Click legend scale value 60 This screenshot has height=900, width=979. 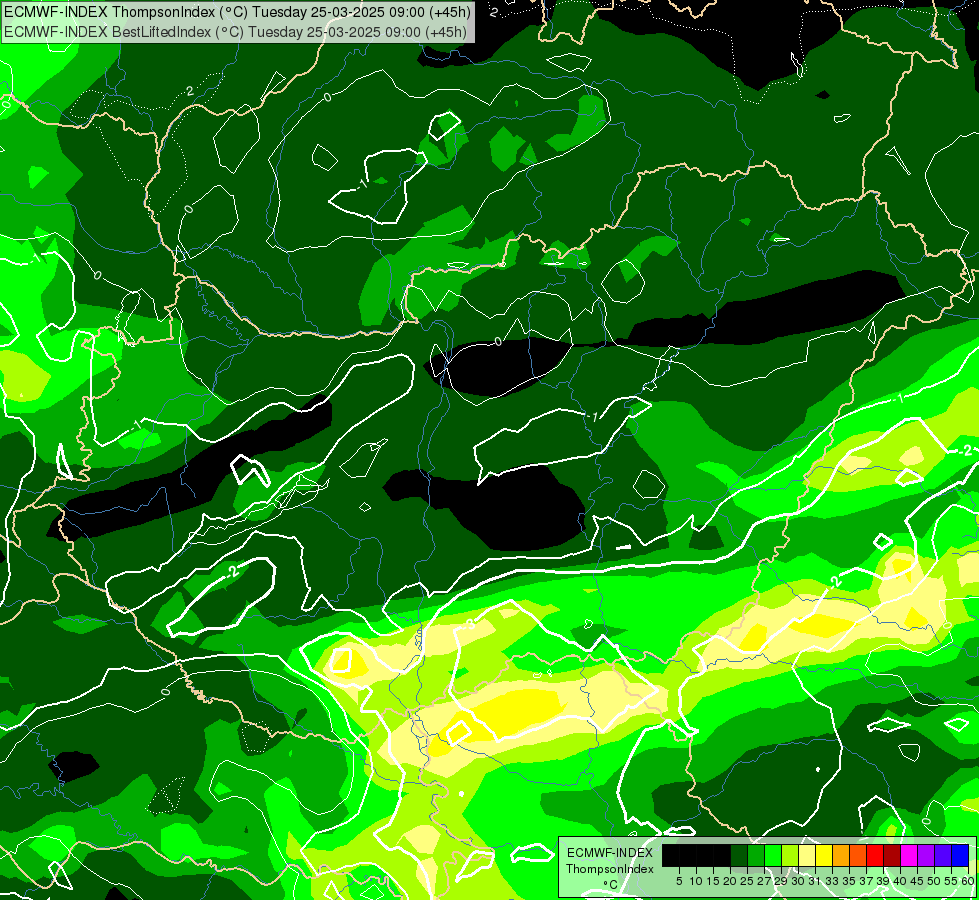(967, 881)
